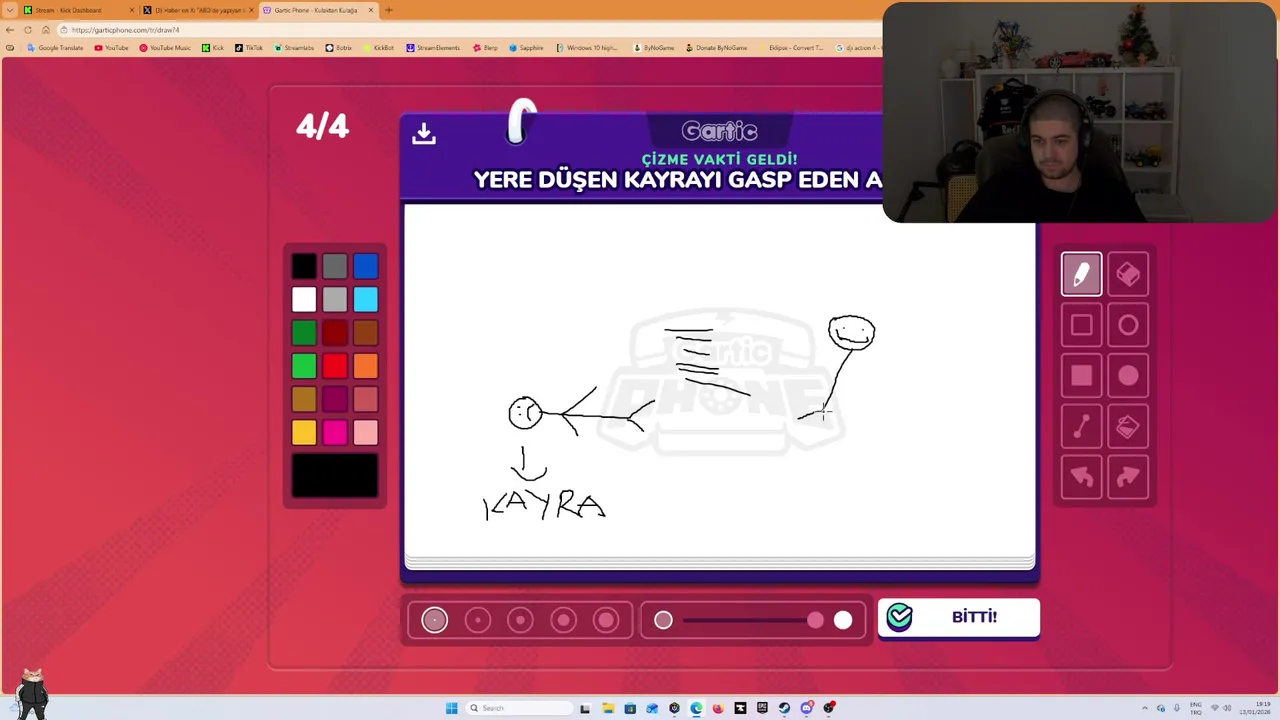Pick the black color swatch
The height and width of the screenshot is (720, 1280).
[x=304, y=266]
